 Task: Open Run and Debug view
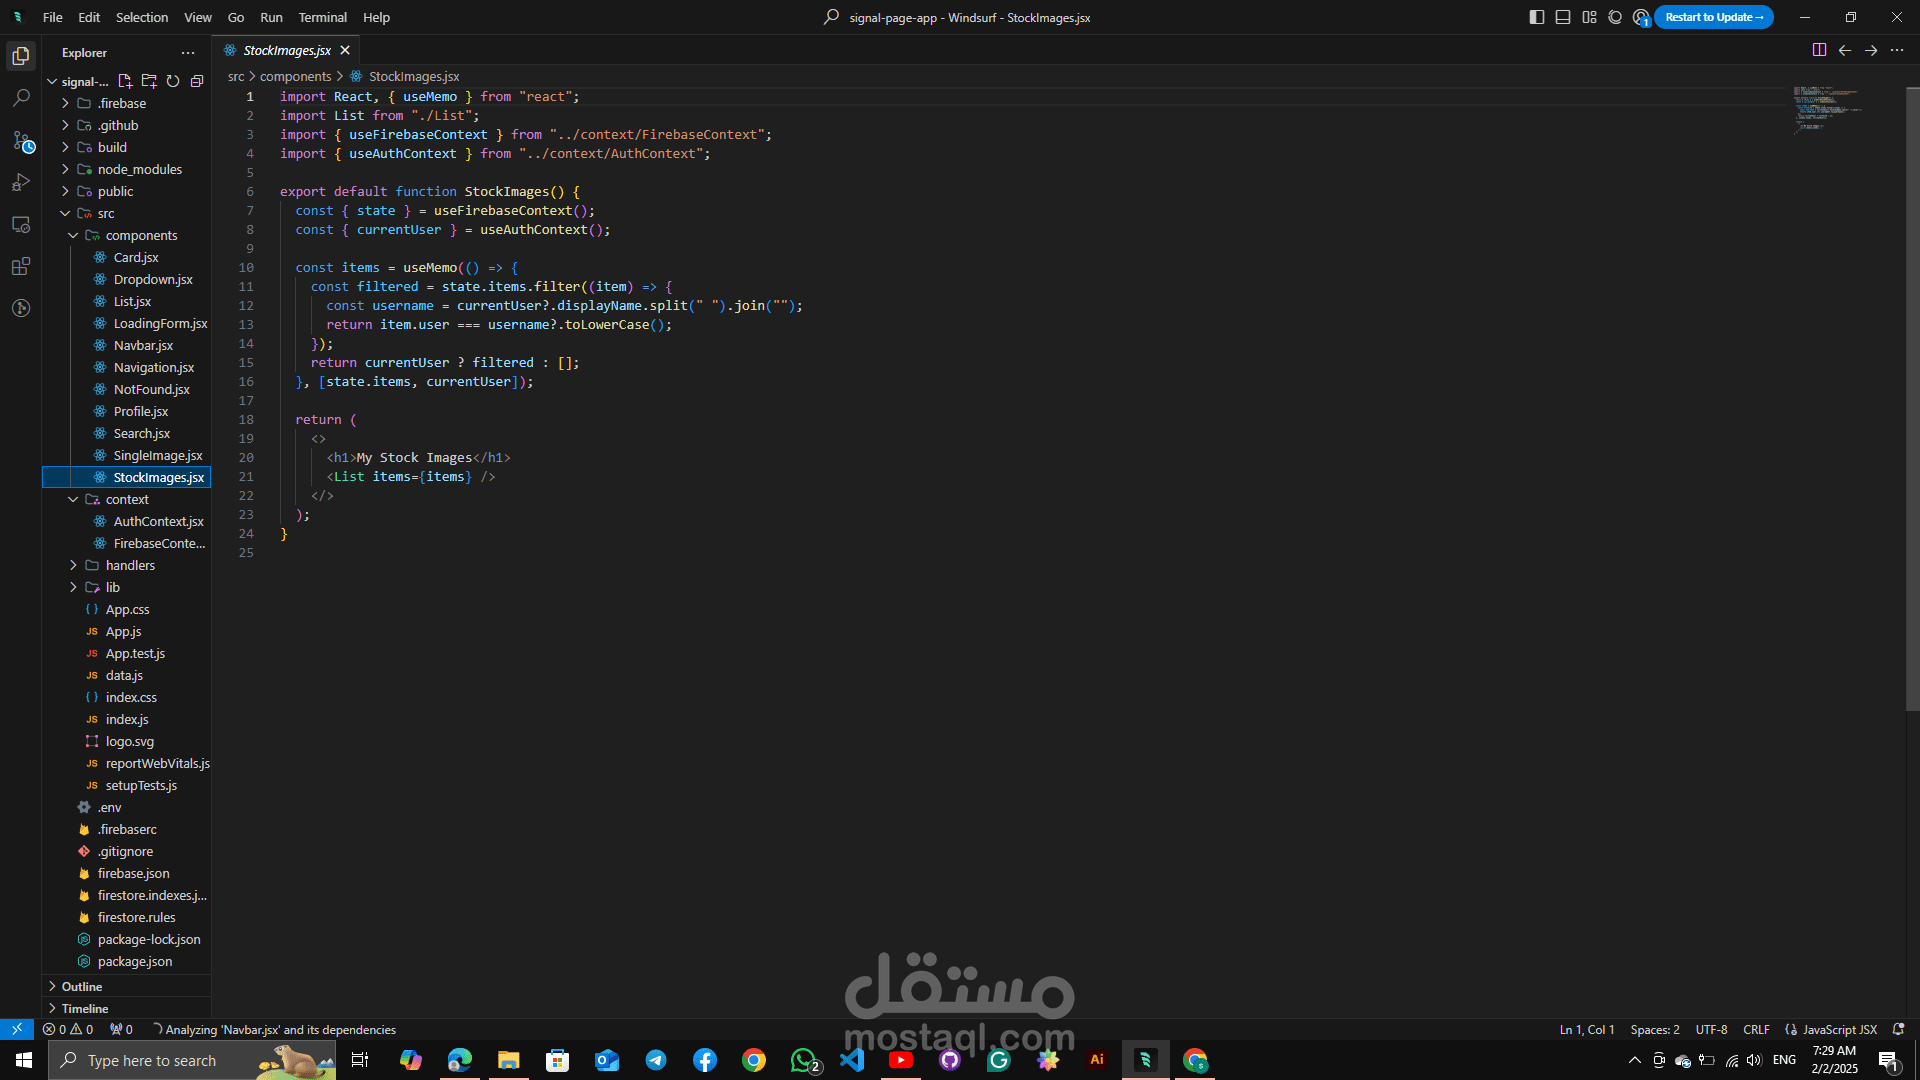(21, 183)
